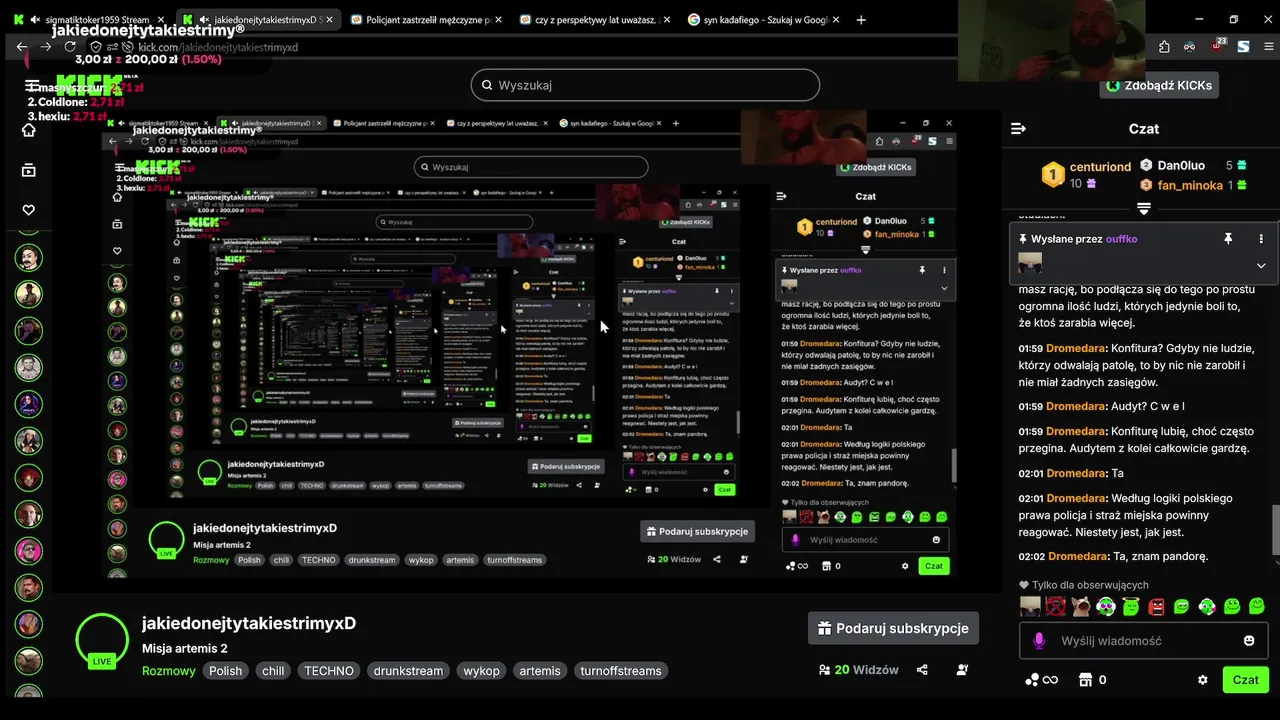Click the green Czat send button

[1245, 680]
